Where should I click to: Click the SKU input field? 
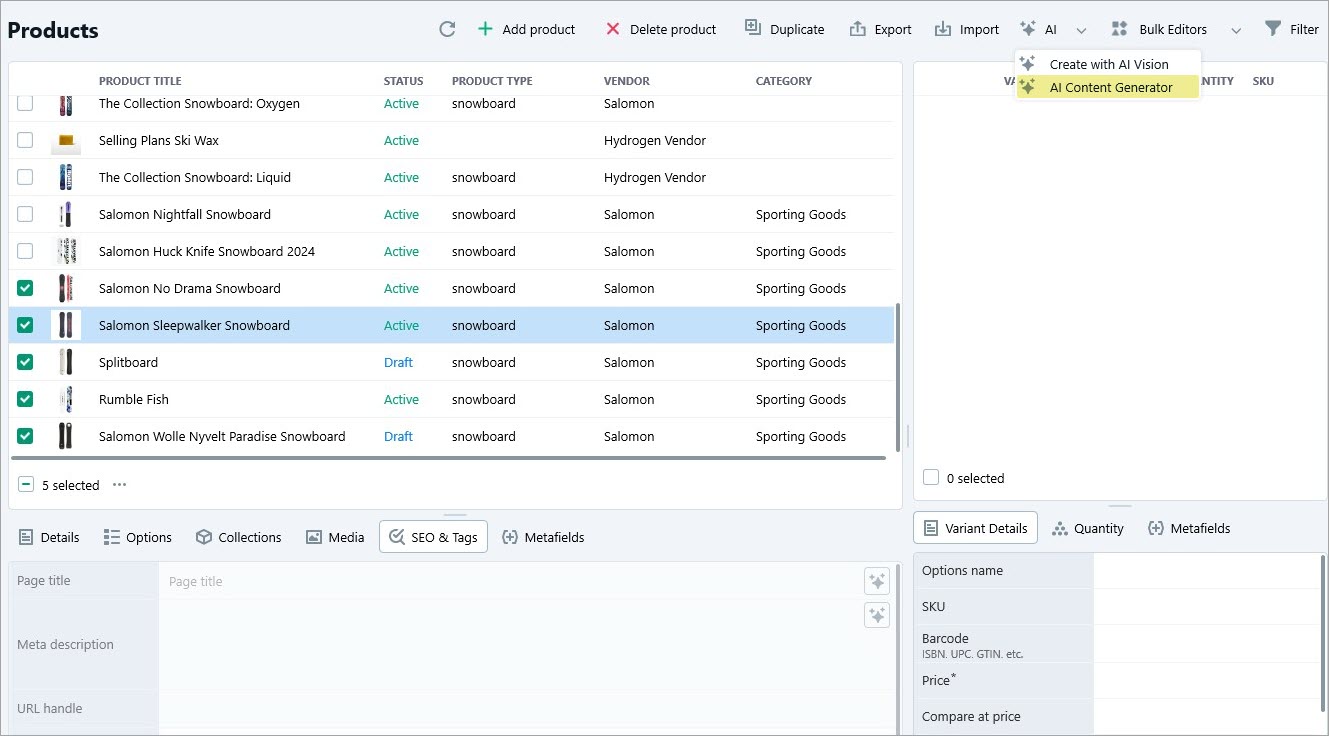click(x=1206, y=606)
